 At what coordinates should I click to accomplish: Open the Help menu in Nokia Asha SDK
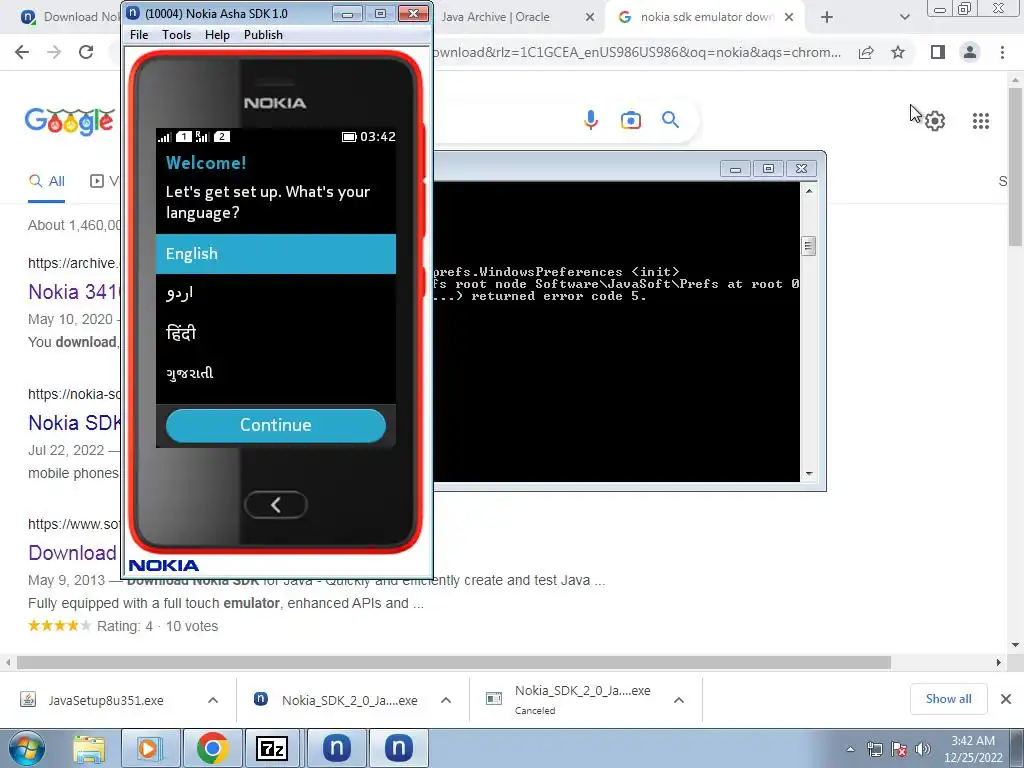point(217,35)
